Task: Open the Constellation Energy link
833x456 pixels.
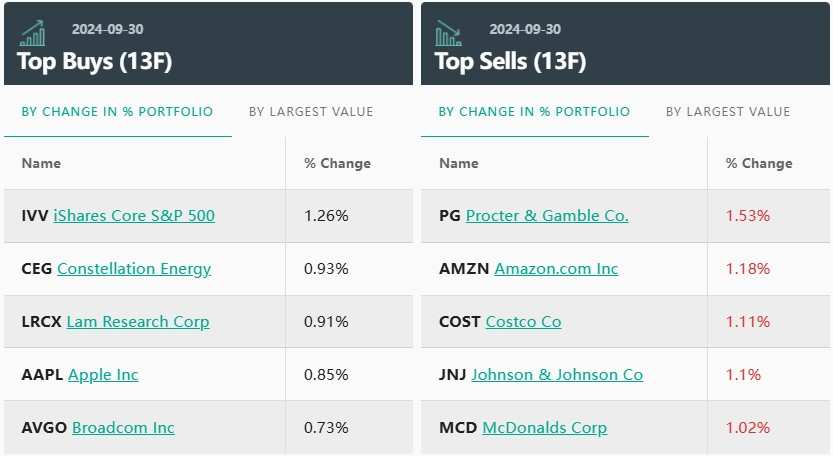Action: (x=134, y=269)
